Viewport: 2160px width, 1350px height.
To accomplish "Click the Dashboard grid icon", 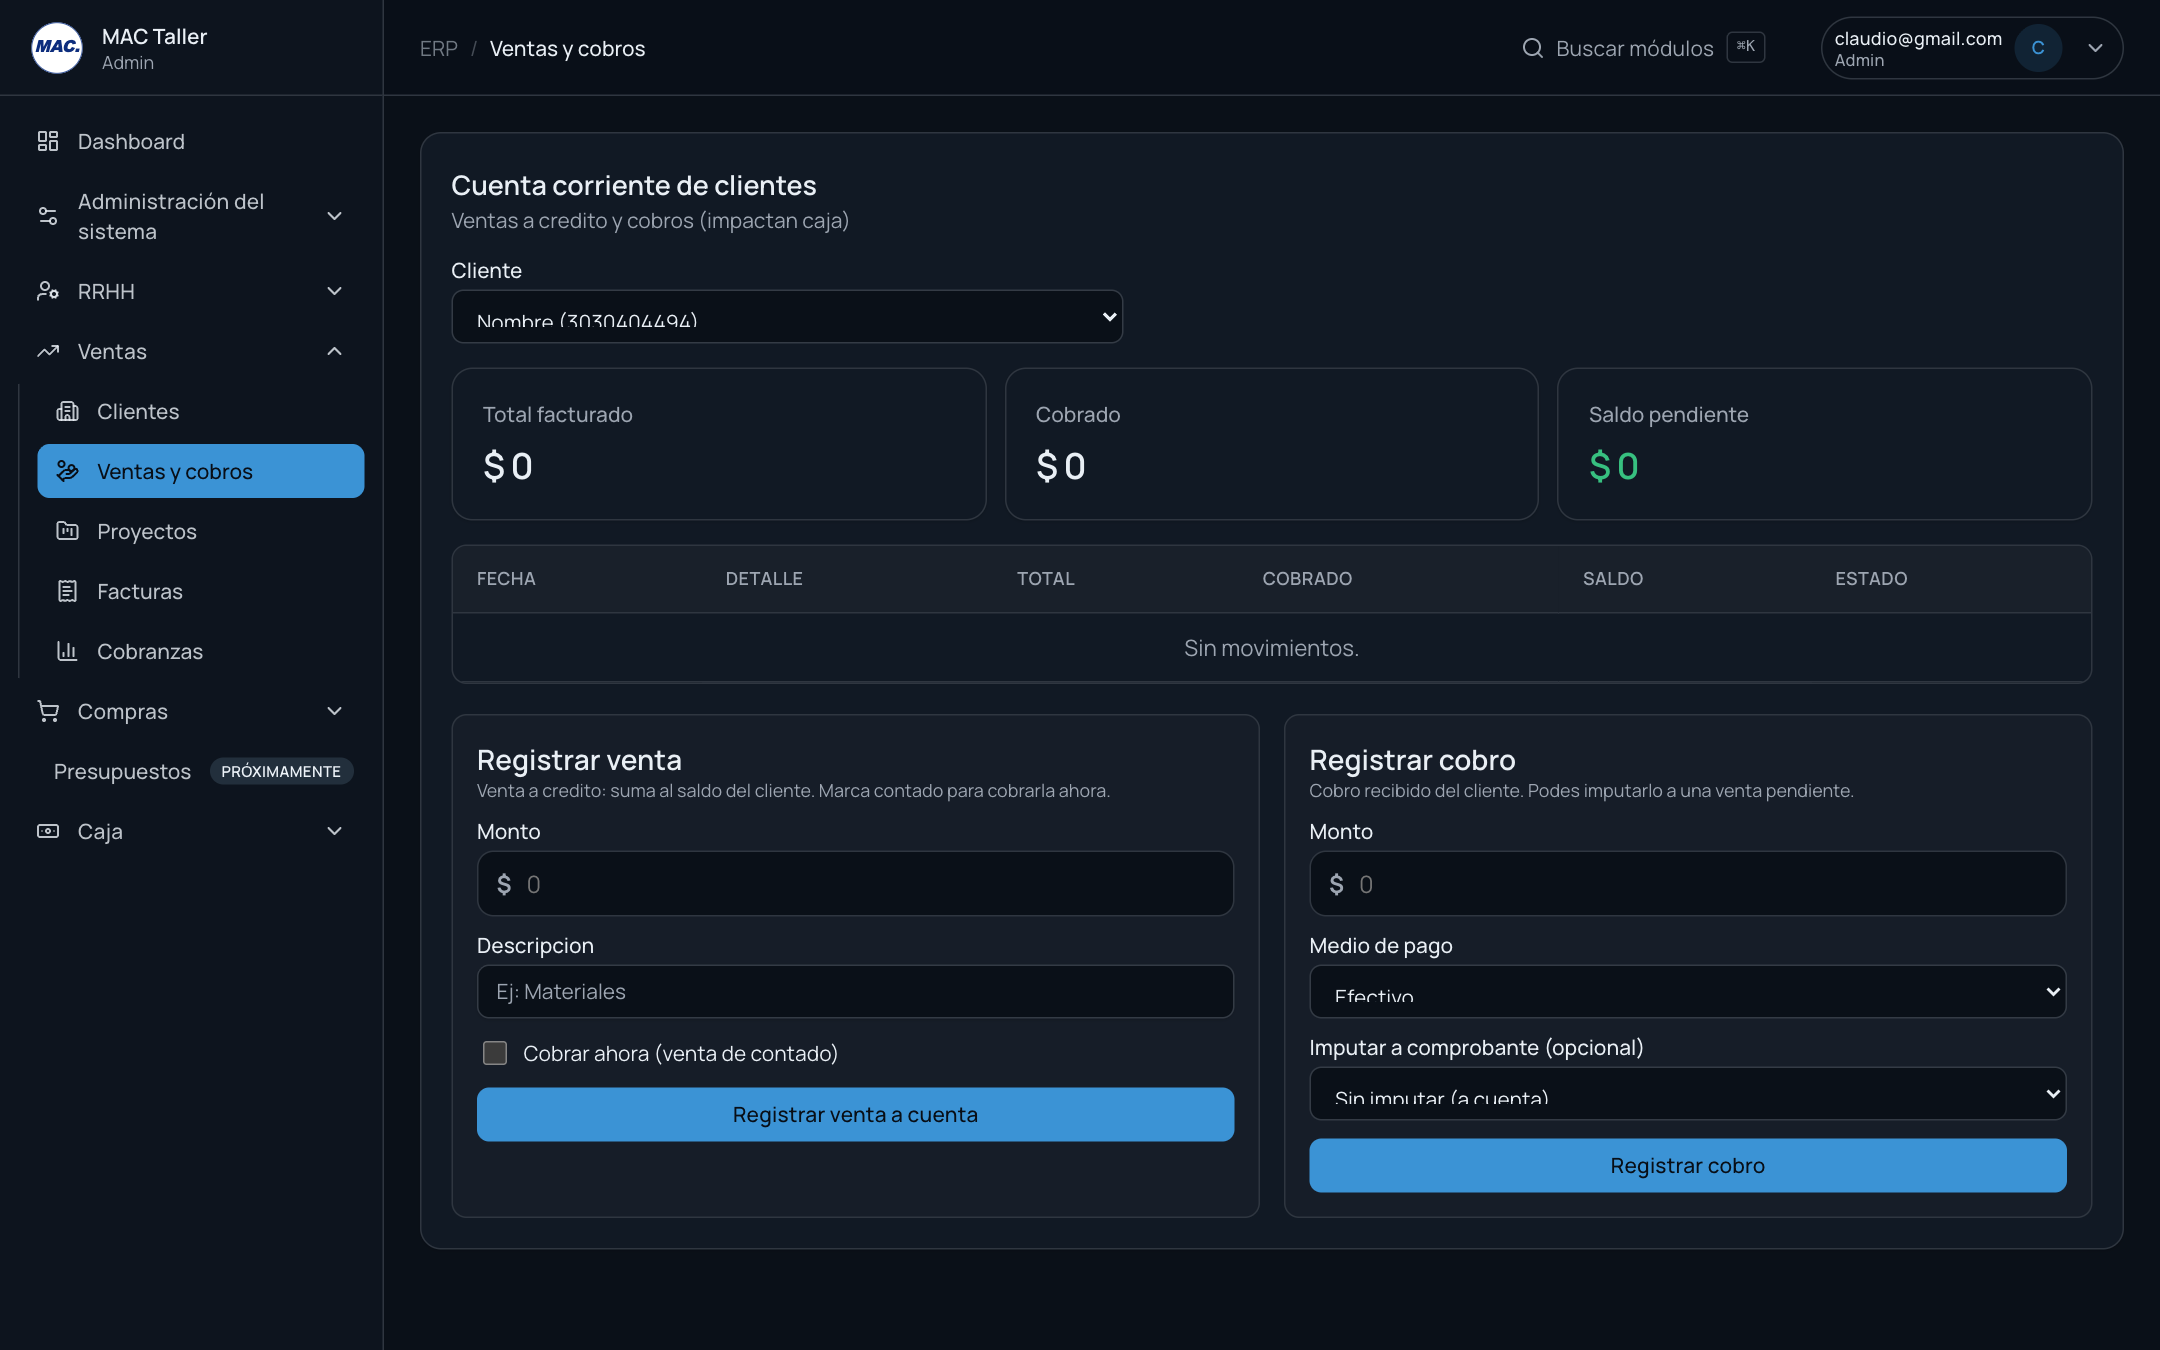I will [48, 141].
